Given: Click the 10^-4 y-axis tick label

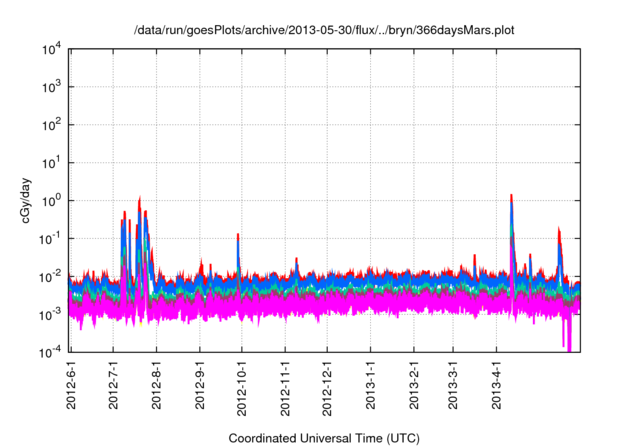Looking at the screenshot, I should point(50,351).
